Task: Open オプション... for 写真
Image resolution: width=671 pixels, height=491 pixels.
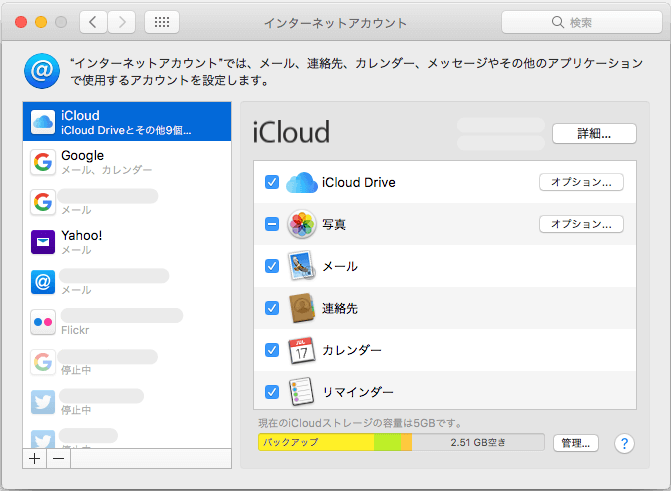Action: coord(581,224)
